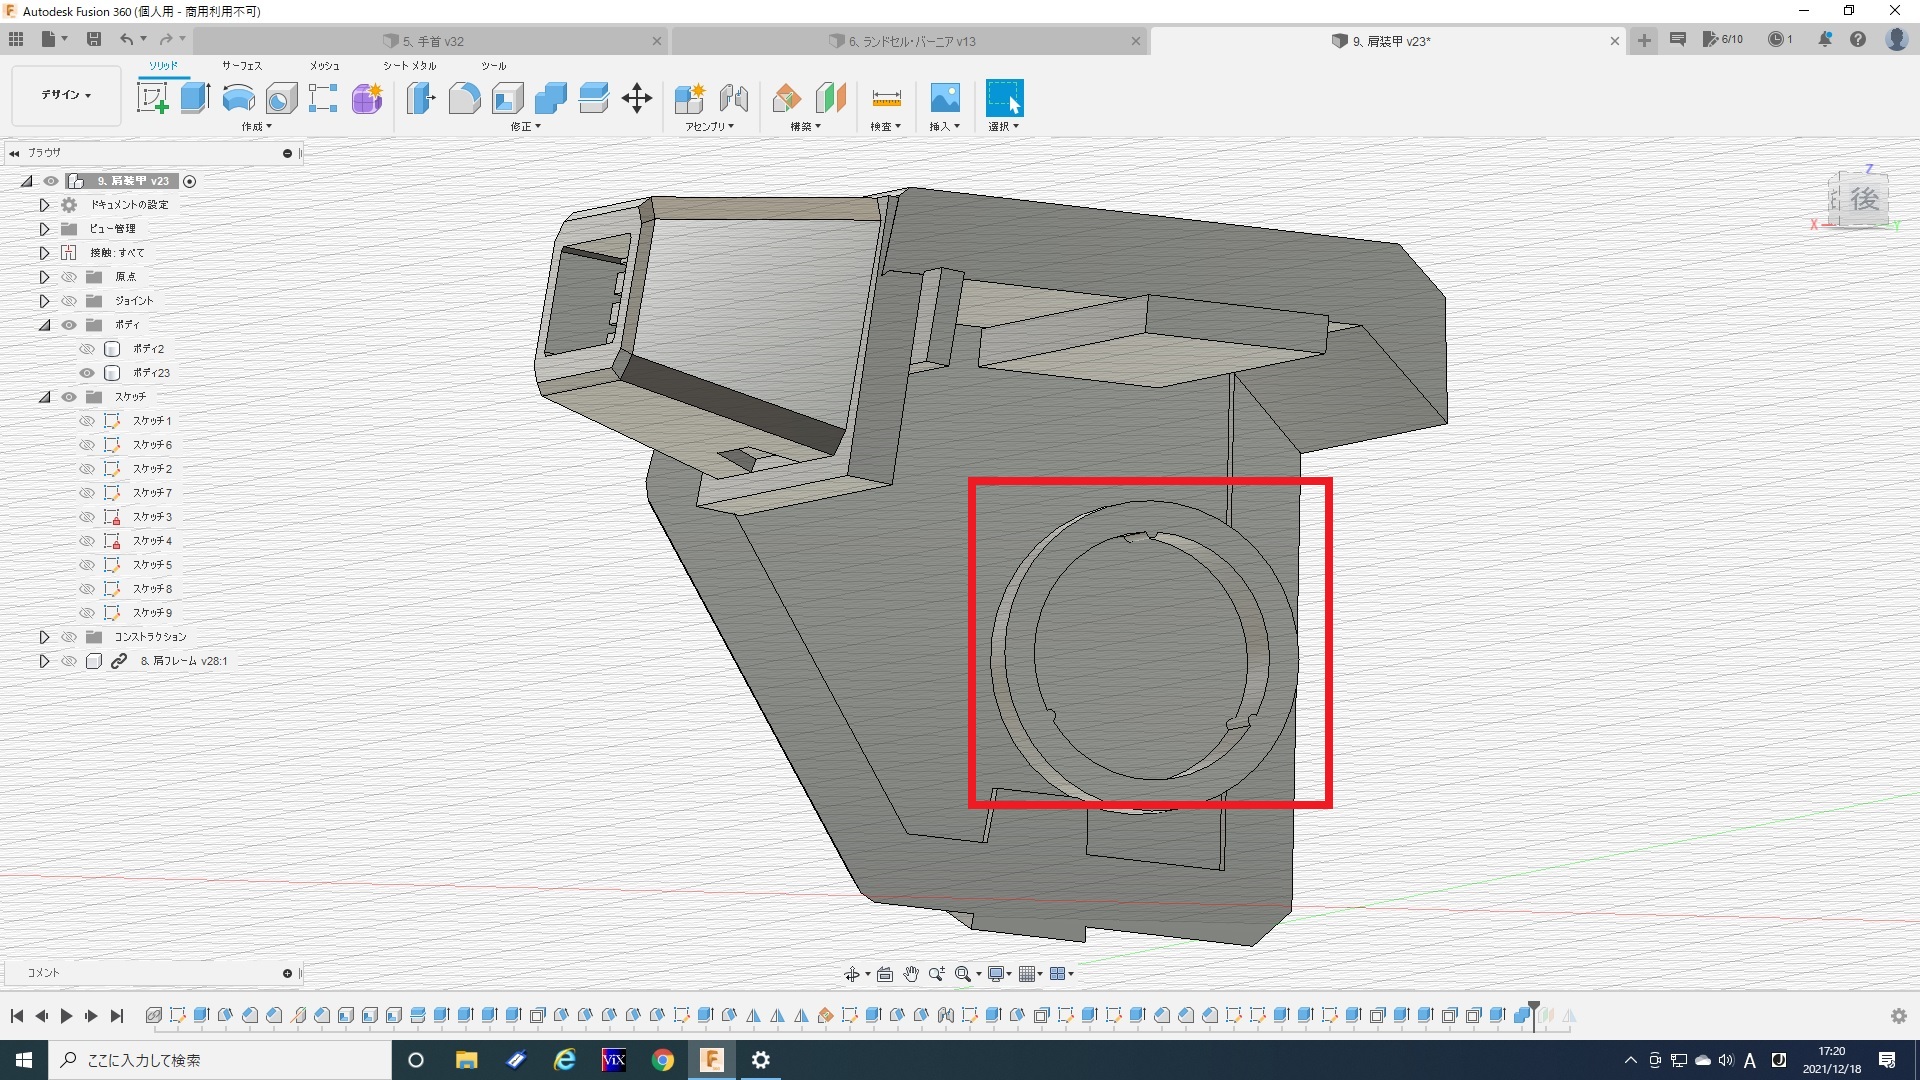
Task: Open the 修正 menu dropdown
Action: [x=525, y=127]
